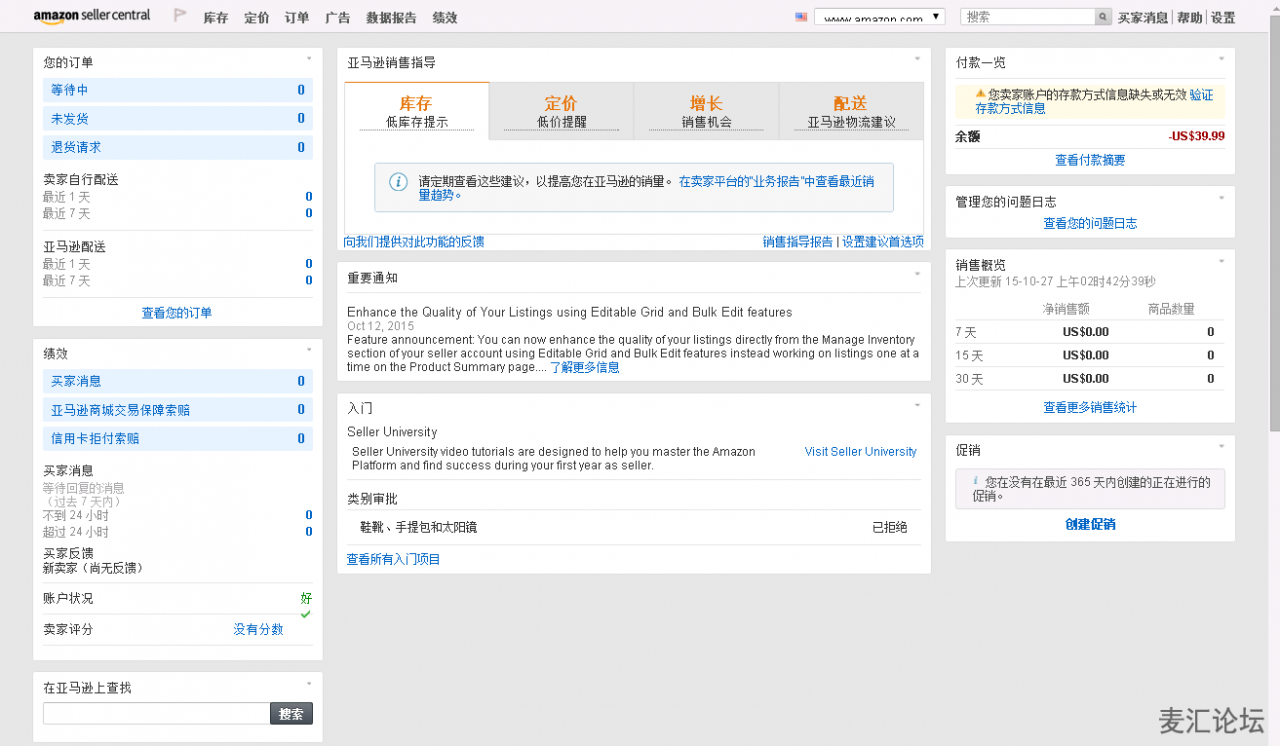Click the -US$39.99 balance amount

coord(1197,137)
